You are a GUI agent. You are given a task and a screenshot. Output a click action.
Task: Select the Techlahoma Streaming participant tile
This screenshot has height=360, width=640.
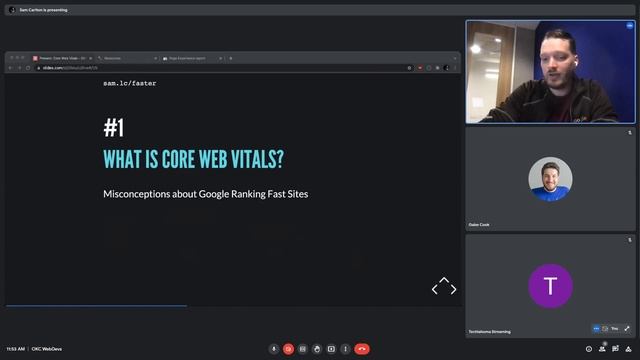(551, 286)
